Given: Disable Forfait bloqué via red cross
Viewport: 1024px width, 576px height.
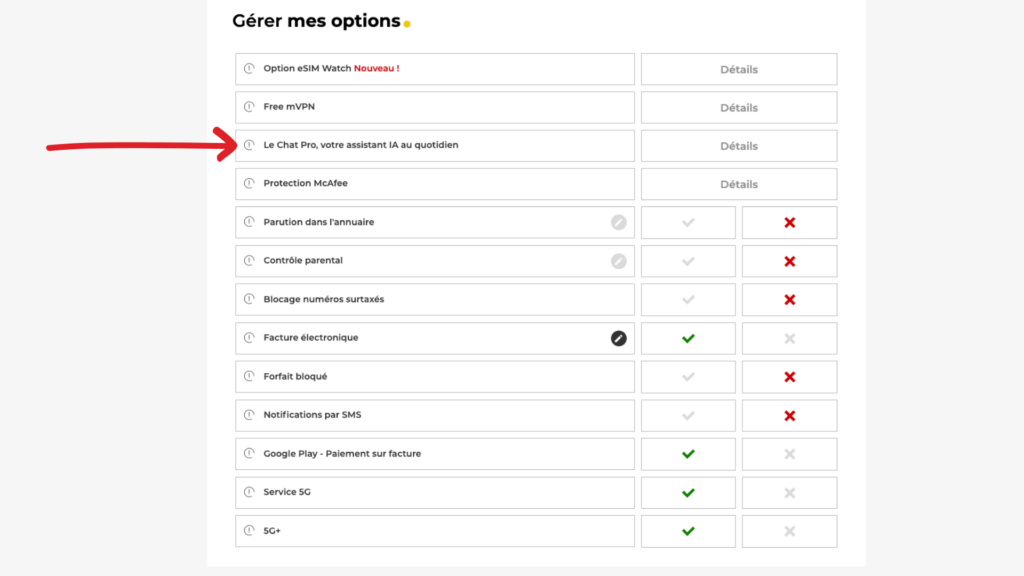Looking at the screenshot, I should [789, 376].
